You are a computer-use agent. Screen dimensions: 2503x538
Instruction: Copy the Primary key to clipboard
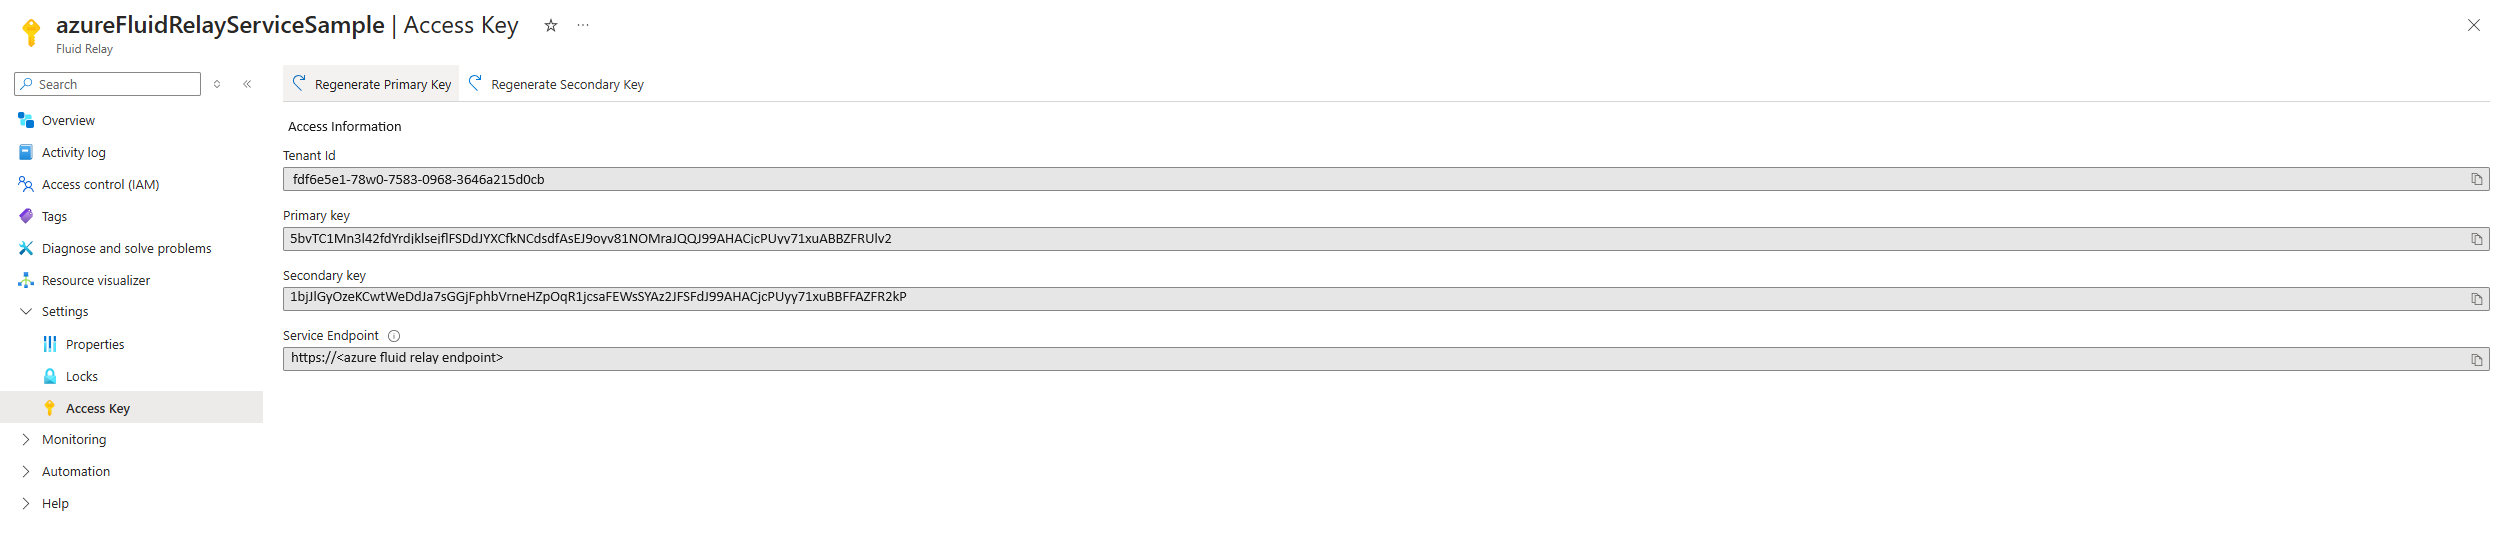point(2476,239)
